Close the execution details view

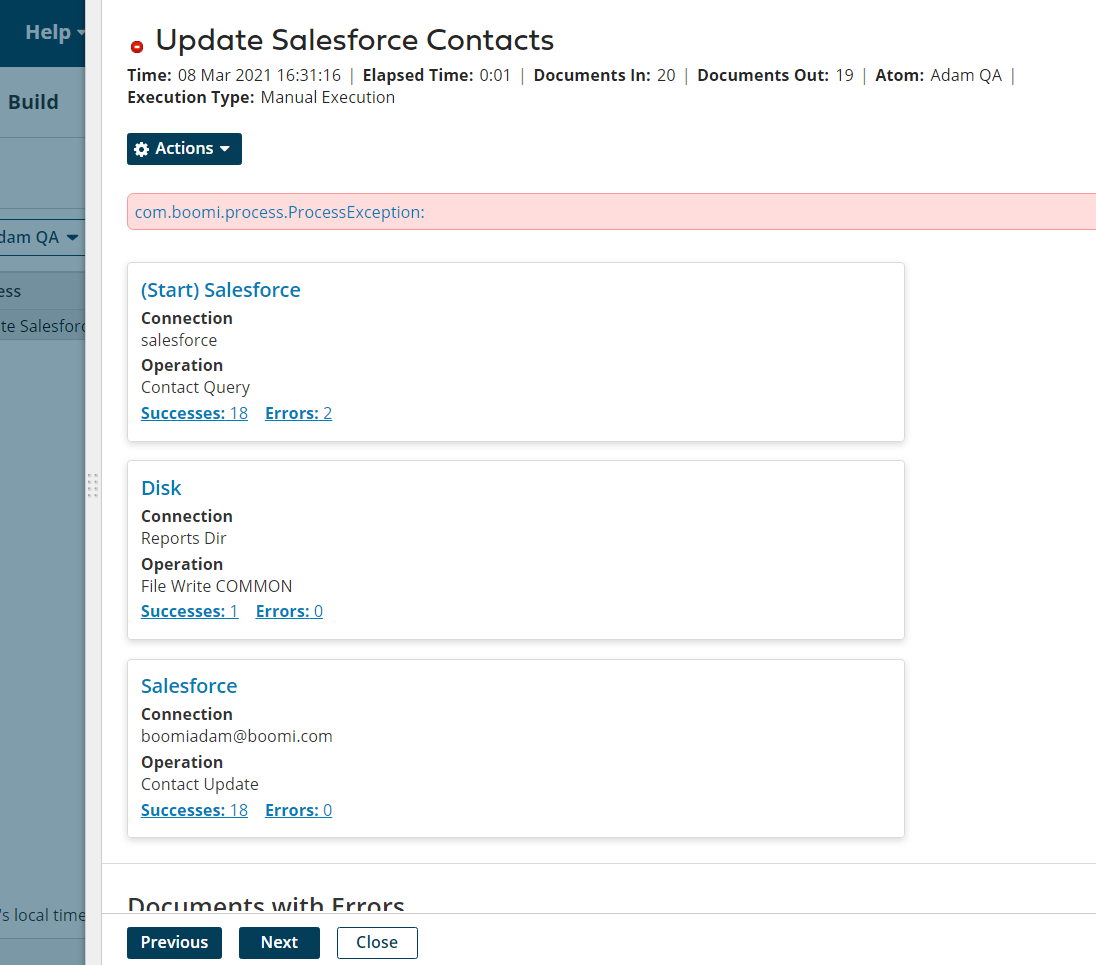[x=377, y=942]
